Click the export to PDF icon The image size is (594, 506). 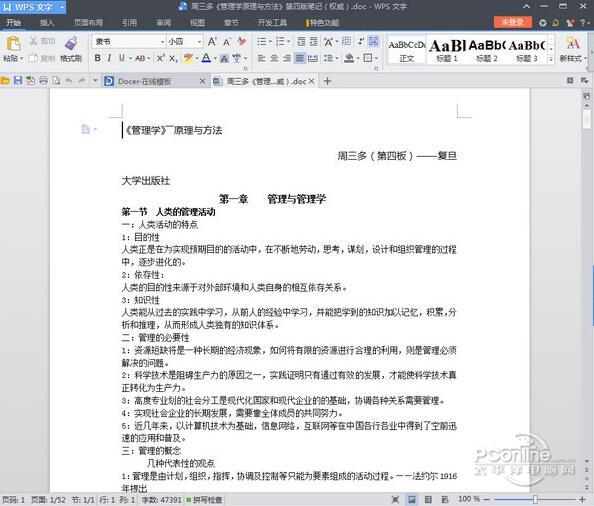click(31, 81)
